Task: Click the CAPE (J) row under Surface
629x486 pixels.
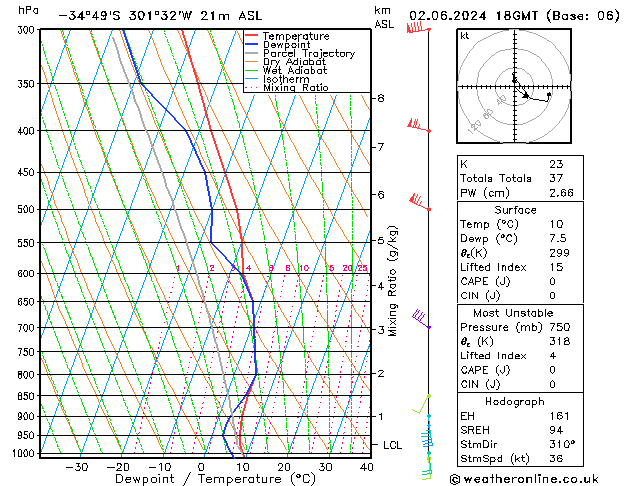Action: pyautogui.click(x=520, y=281)
